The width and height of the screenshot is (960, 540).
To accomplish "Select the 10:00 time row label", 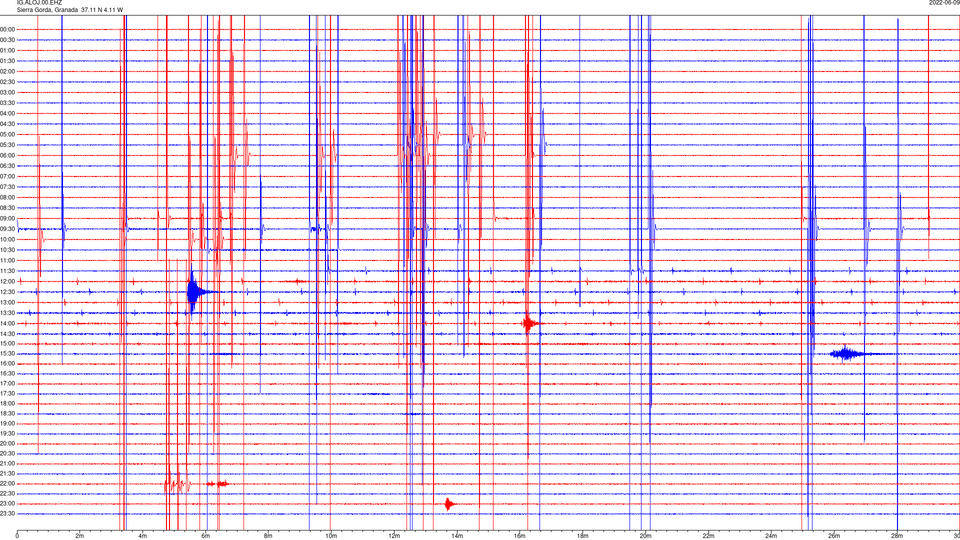I will point(8,239).
